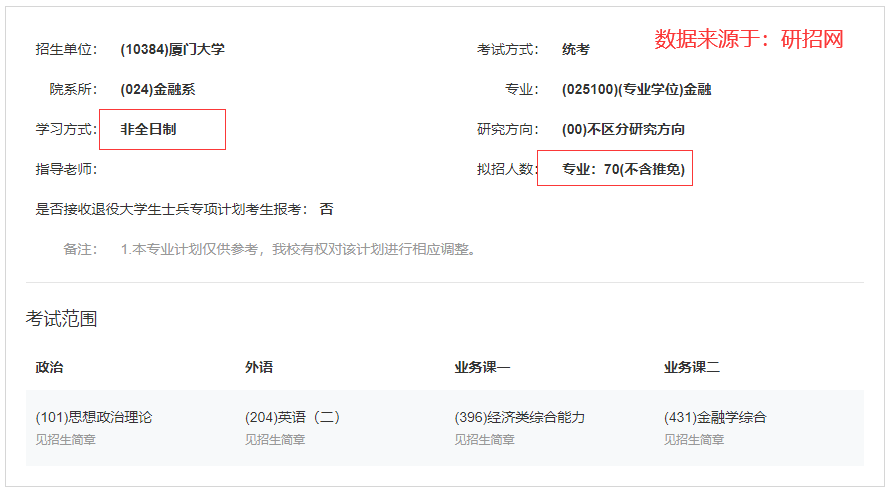Select the (00)不区分研究方向 value
896x496 pixels.
click(623, 130)
